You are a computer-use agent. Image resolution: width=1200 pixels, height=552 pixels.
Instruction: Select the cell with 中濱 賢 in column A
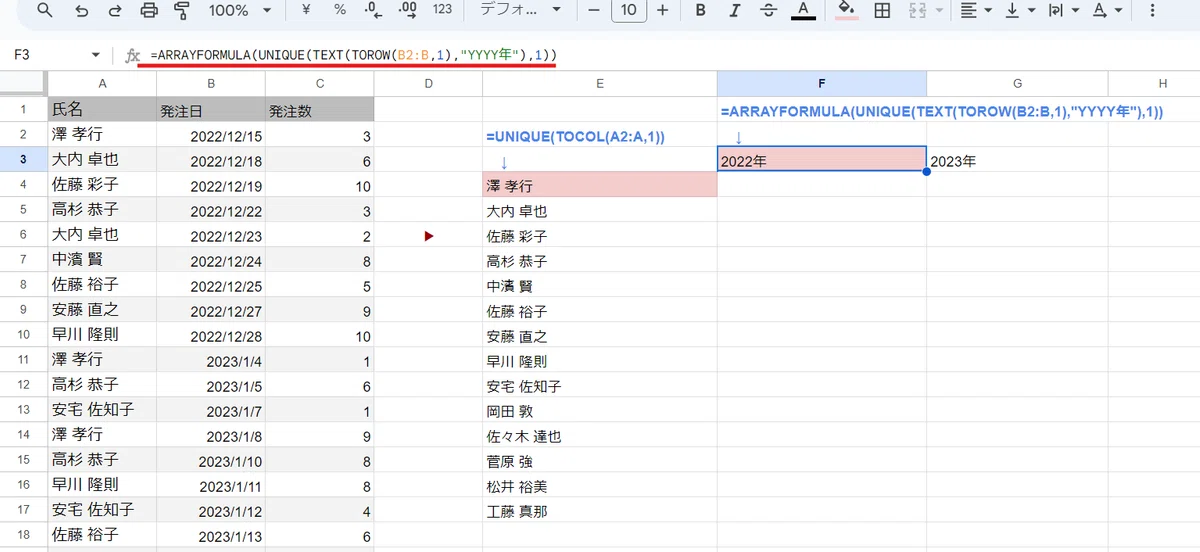coord(102,260)
